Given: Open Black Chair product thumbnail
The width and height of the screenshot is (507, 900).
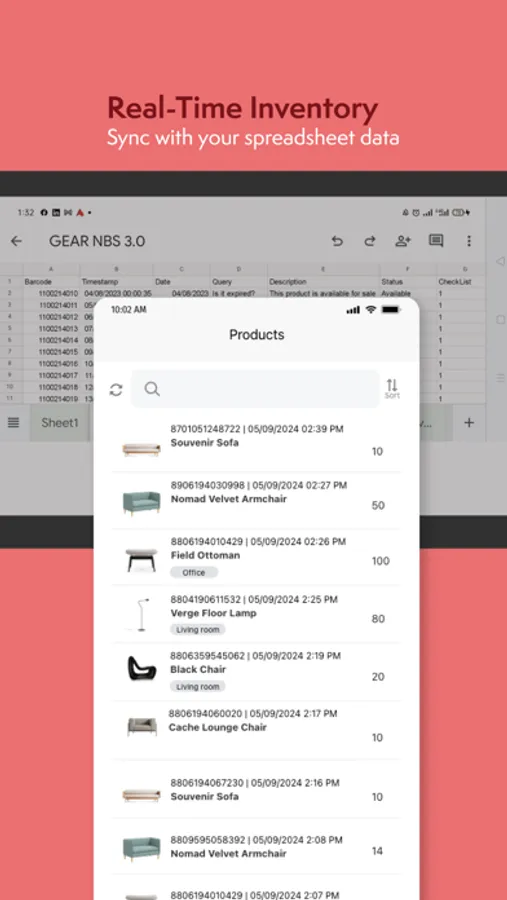Looking at the screenshot, I should [141, 668].
